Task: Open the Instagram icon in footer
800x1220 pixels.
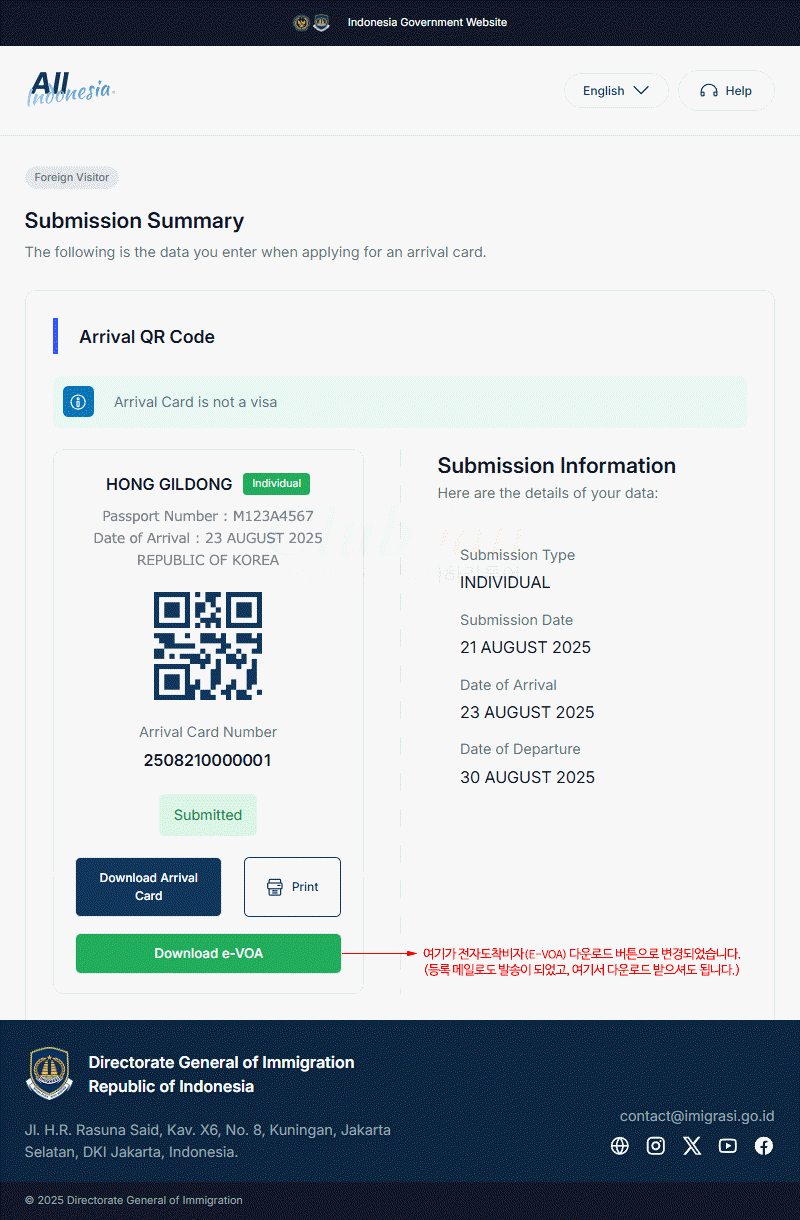Action: pos(656,1146)
